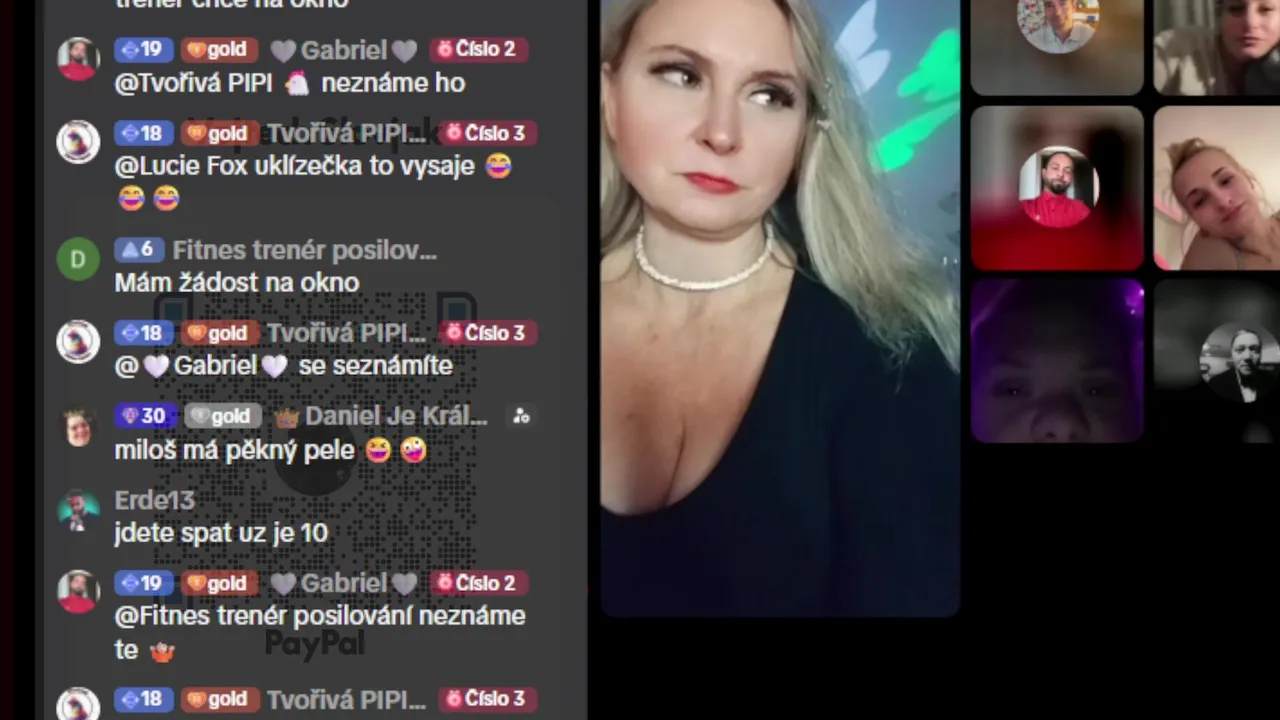Open Gabriel's avatar beside 'neznáme ho' message
Viewport: 1280px width, 720px height.
[78, 59]
